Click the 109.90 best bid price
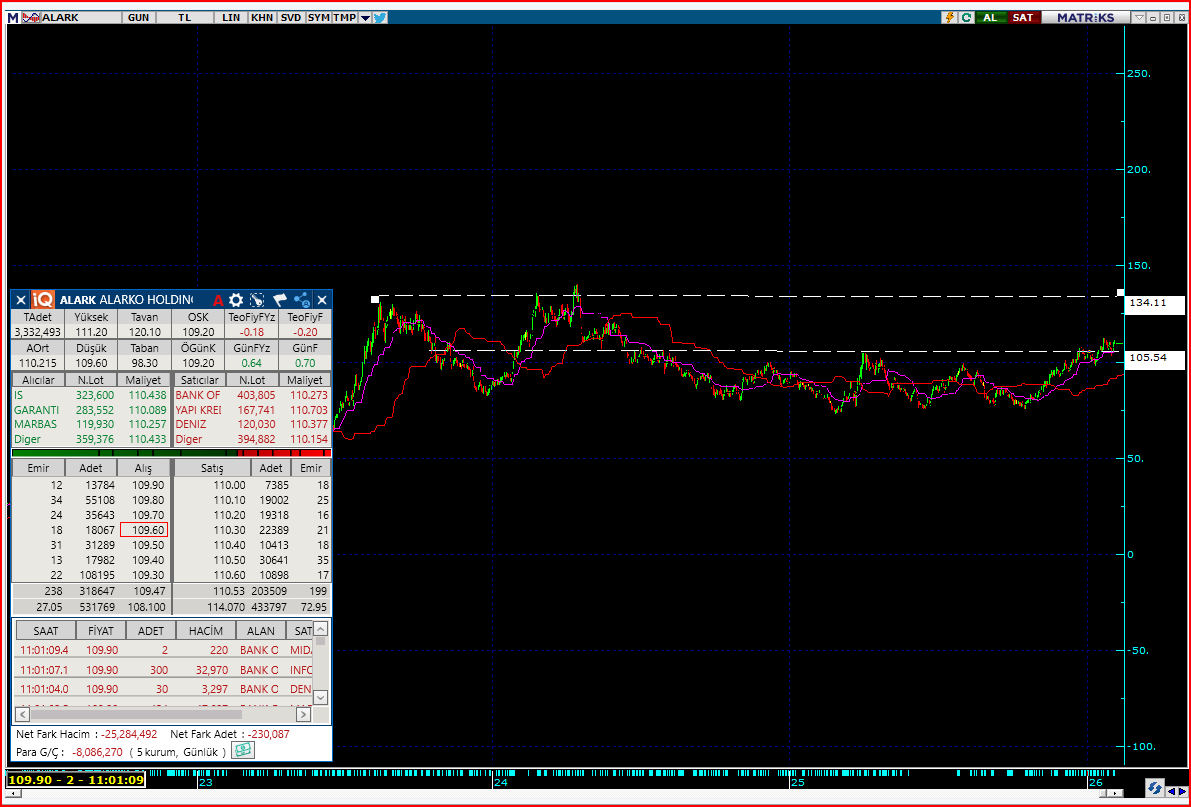Screen dimensions: 1191x807 (148, 485)
